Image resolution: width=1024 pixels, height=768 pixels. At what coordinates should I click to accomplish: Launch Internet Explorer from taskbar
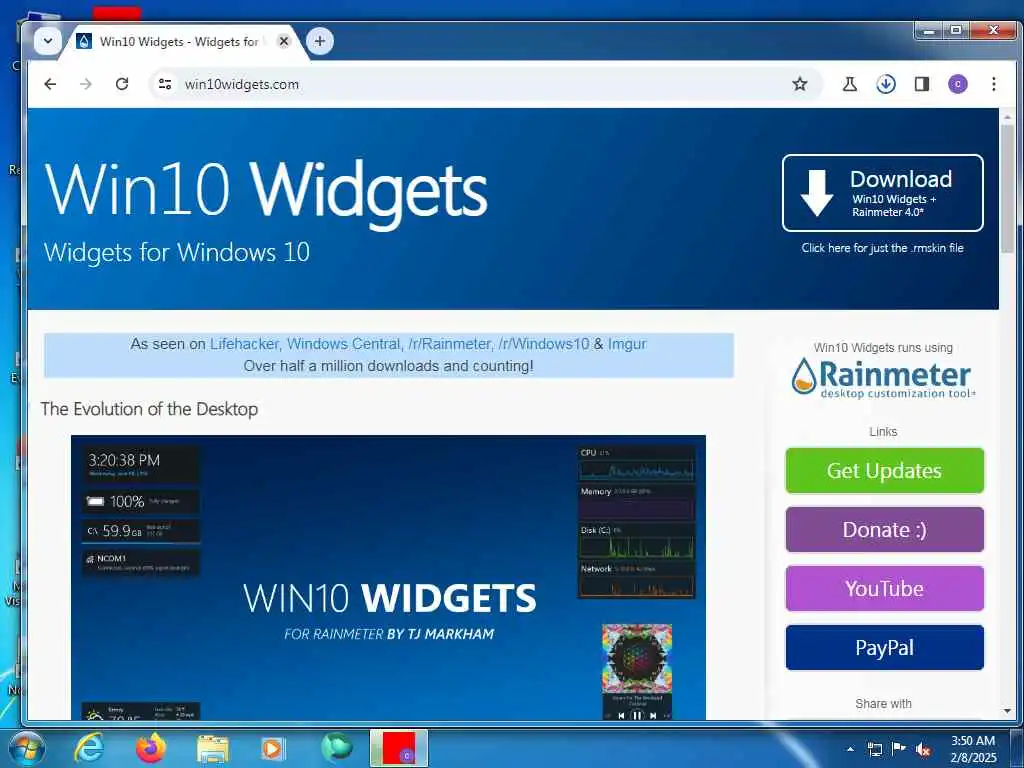pos(88,748)
